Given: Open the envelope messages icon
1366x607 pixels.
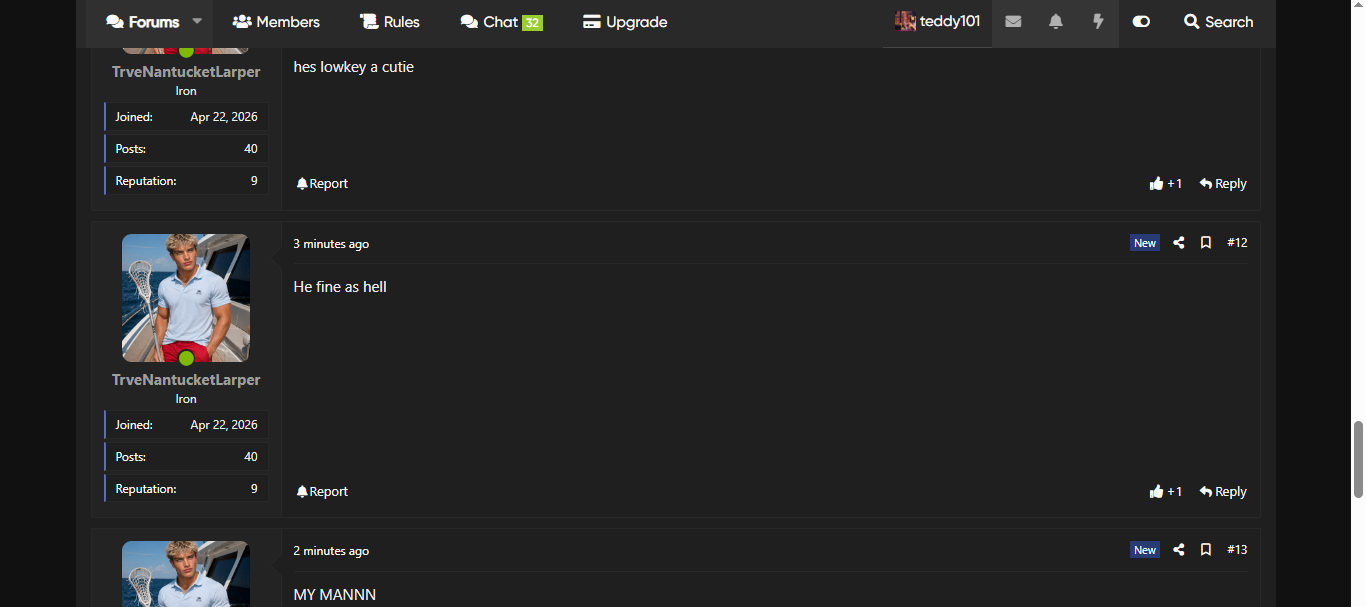Looking at the screenshot, I should click(x=1013, y=22).
